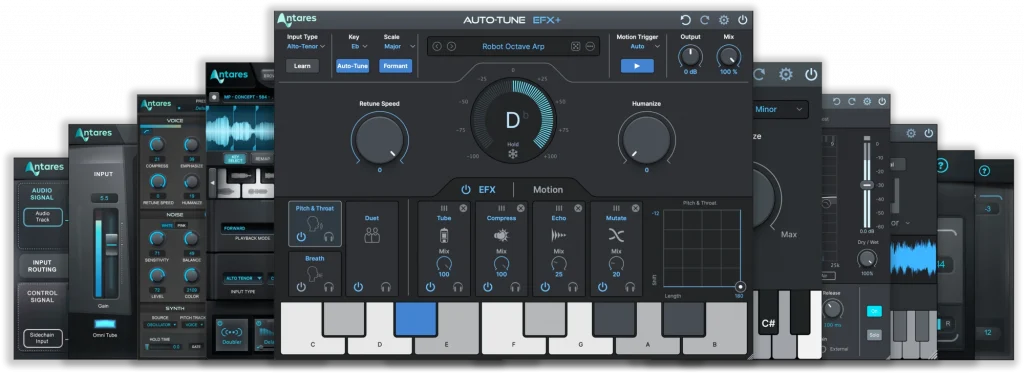Click the Doubler effect tile
Image resolution: width=1024 pixels, height=373 pixels.
pyautogui.click(x=232, y=334)
